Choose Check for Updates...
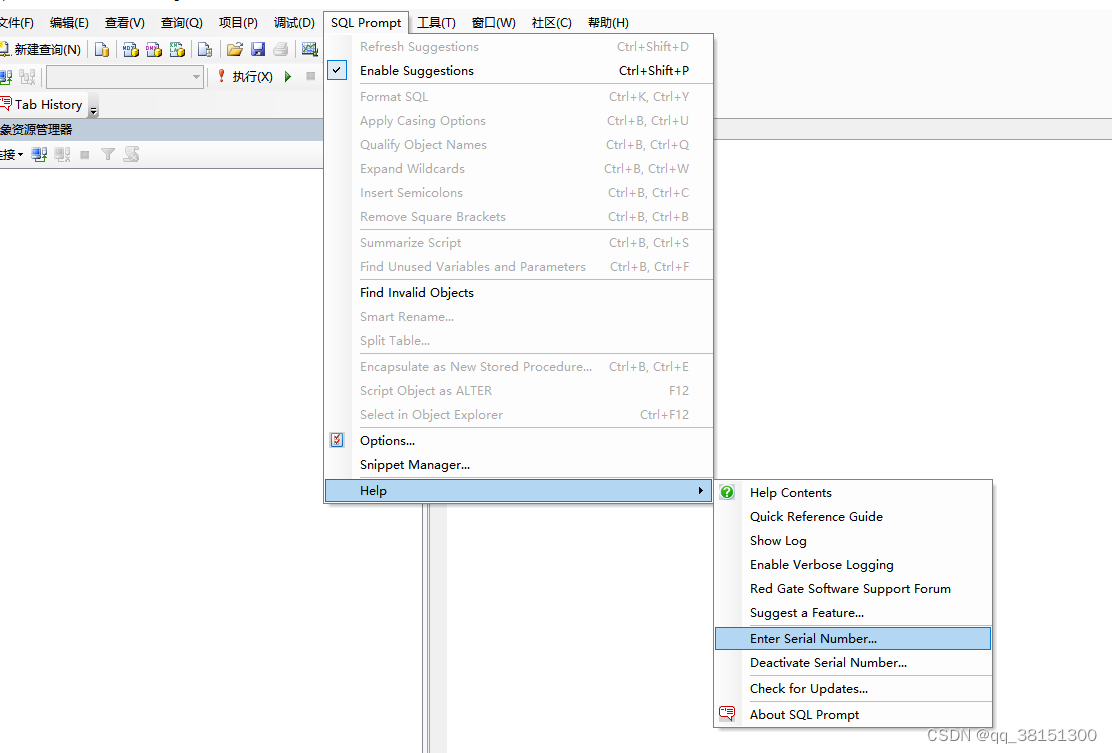 (x=808, y=689)
